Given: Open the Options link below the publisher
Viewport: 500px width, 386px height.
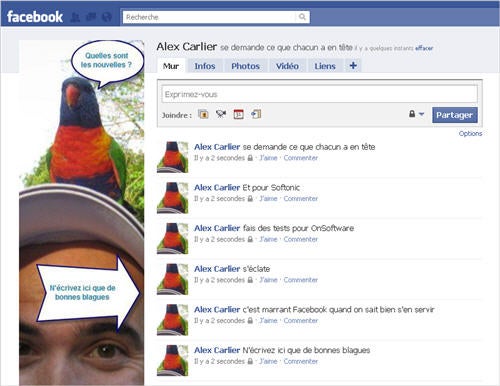Looking at the screenshot, I should [470, 134].
